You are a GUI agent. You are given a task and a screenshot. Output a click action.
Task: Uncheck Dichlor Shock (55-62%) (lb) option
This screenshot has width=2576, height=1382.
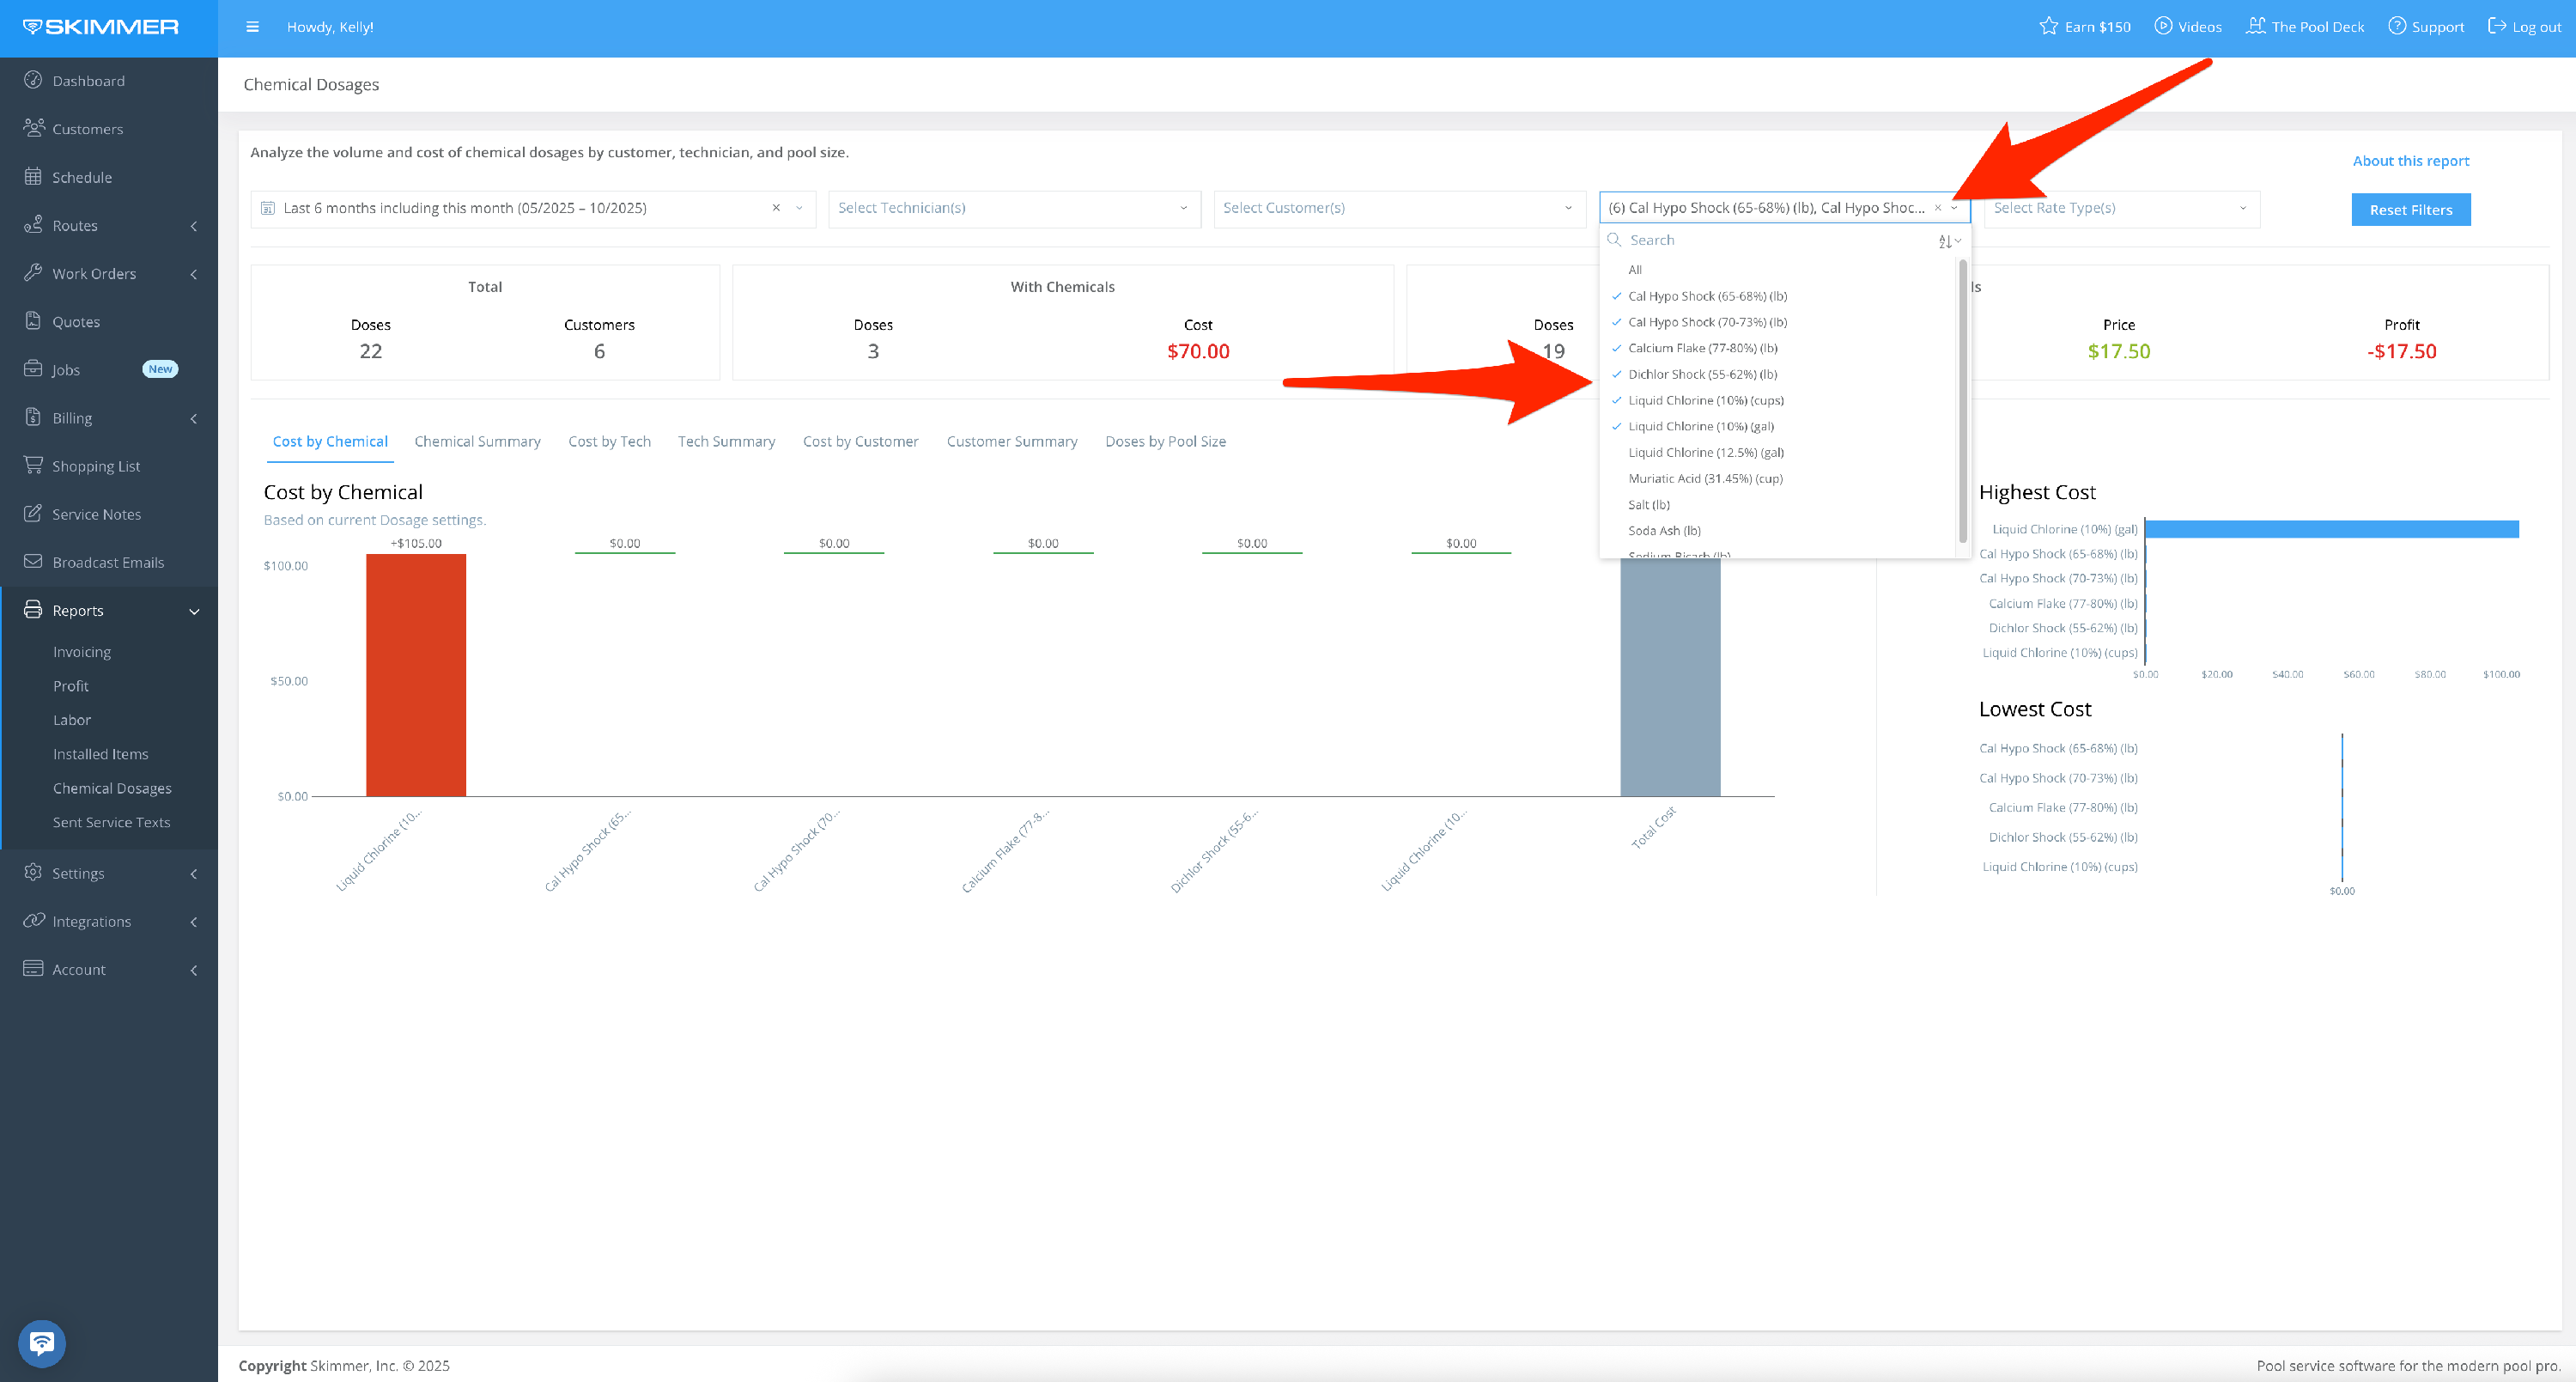(1702, 374)
